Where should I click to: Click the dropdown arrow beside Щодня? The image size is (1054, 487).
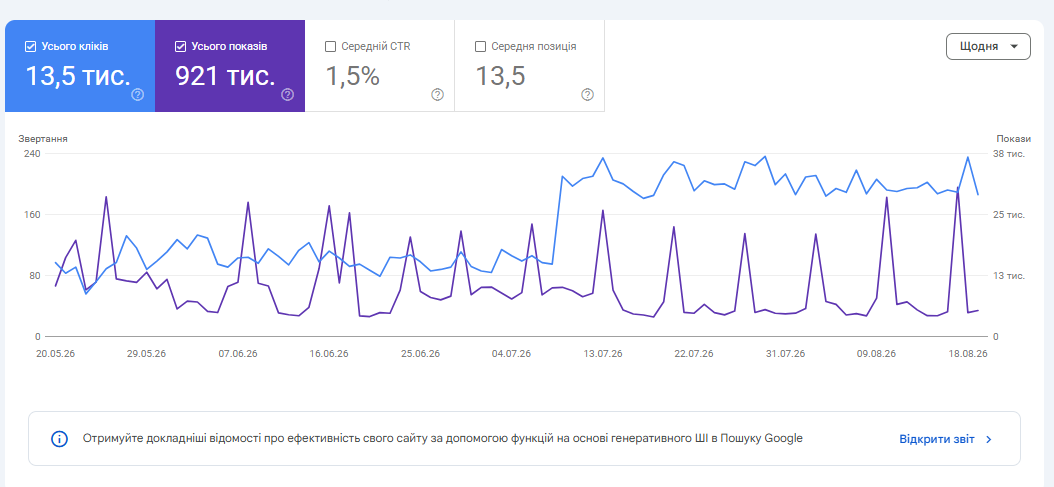click(1014, 47)
